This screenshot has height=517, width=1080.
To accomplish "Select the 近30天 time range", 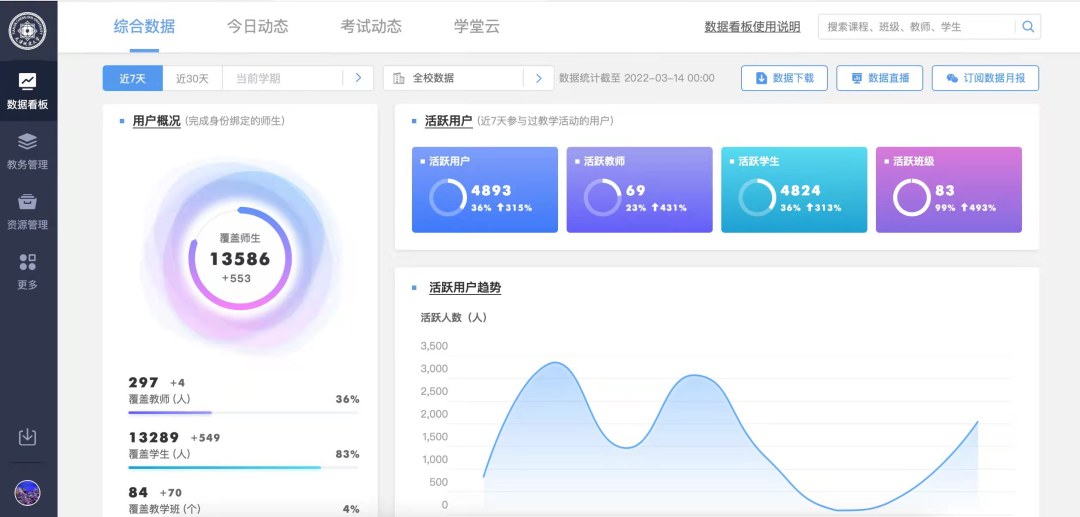I will (x=192, y=78).
